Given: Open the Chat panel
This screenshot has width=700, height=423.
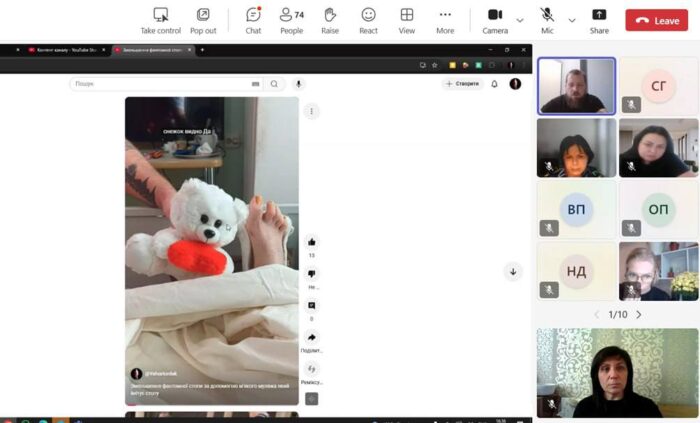Looking at the screenshot, I should [253, 19].
